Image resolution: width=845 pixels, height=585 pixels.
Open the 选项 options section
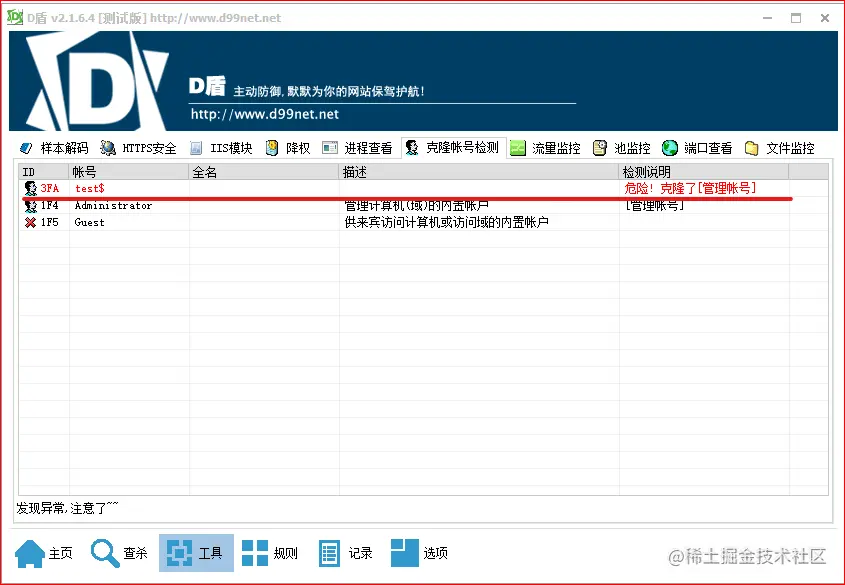point(420,553)
